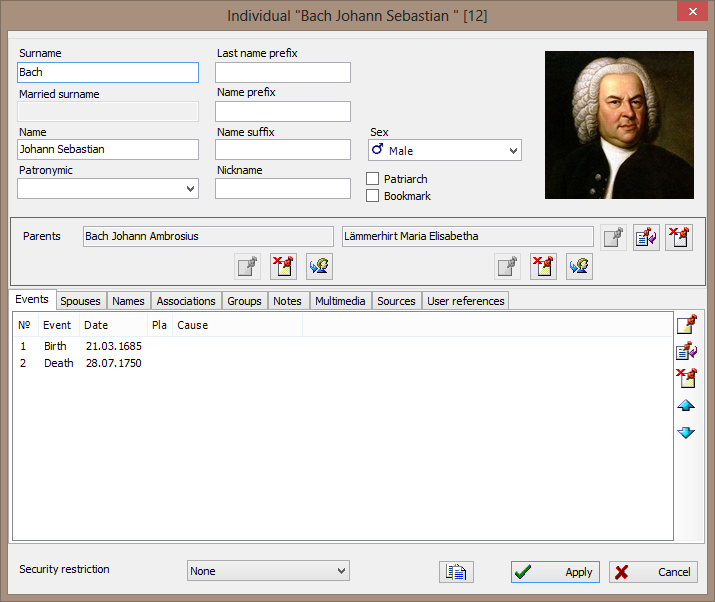The width and height of the screenshot is (715, 602).
Task: Open the Multimedia tab
Action: coord(340,301)
